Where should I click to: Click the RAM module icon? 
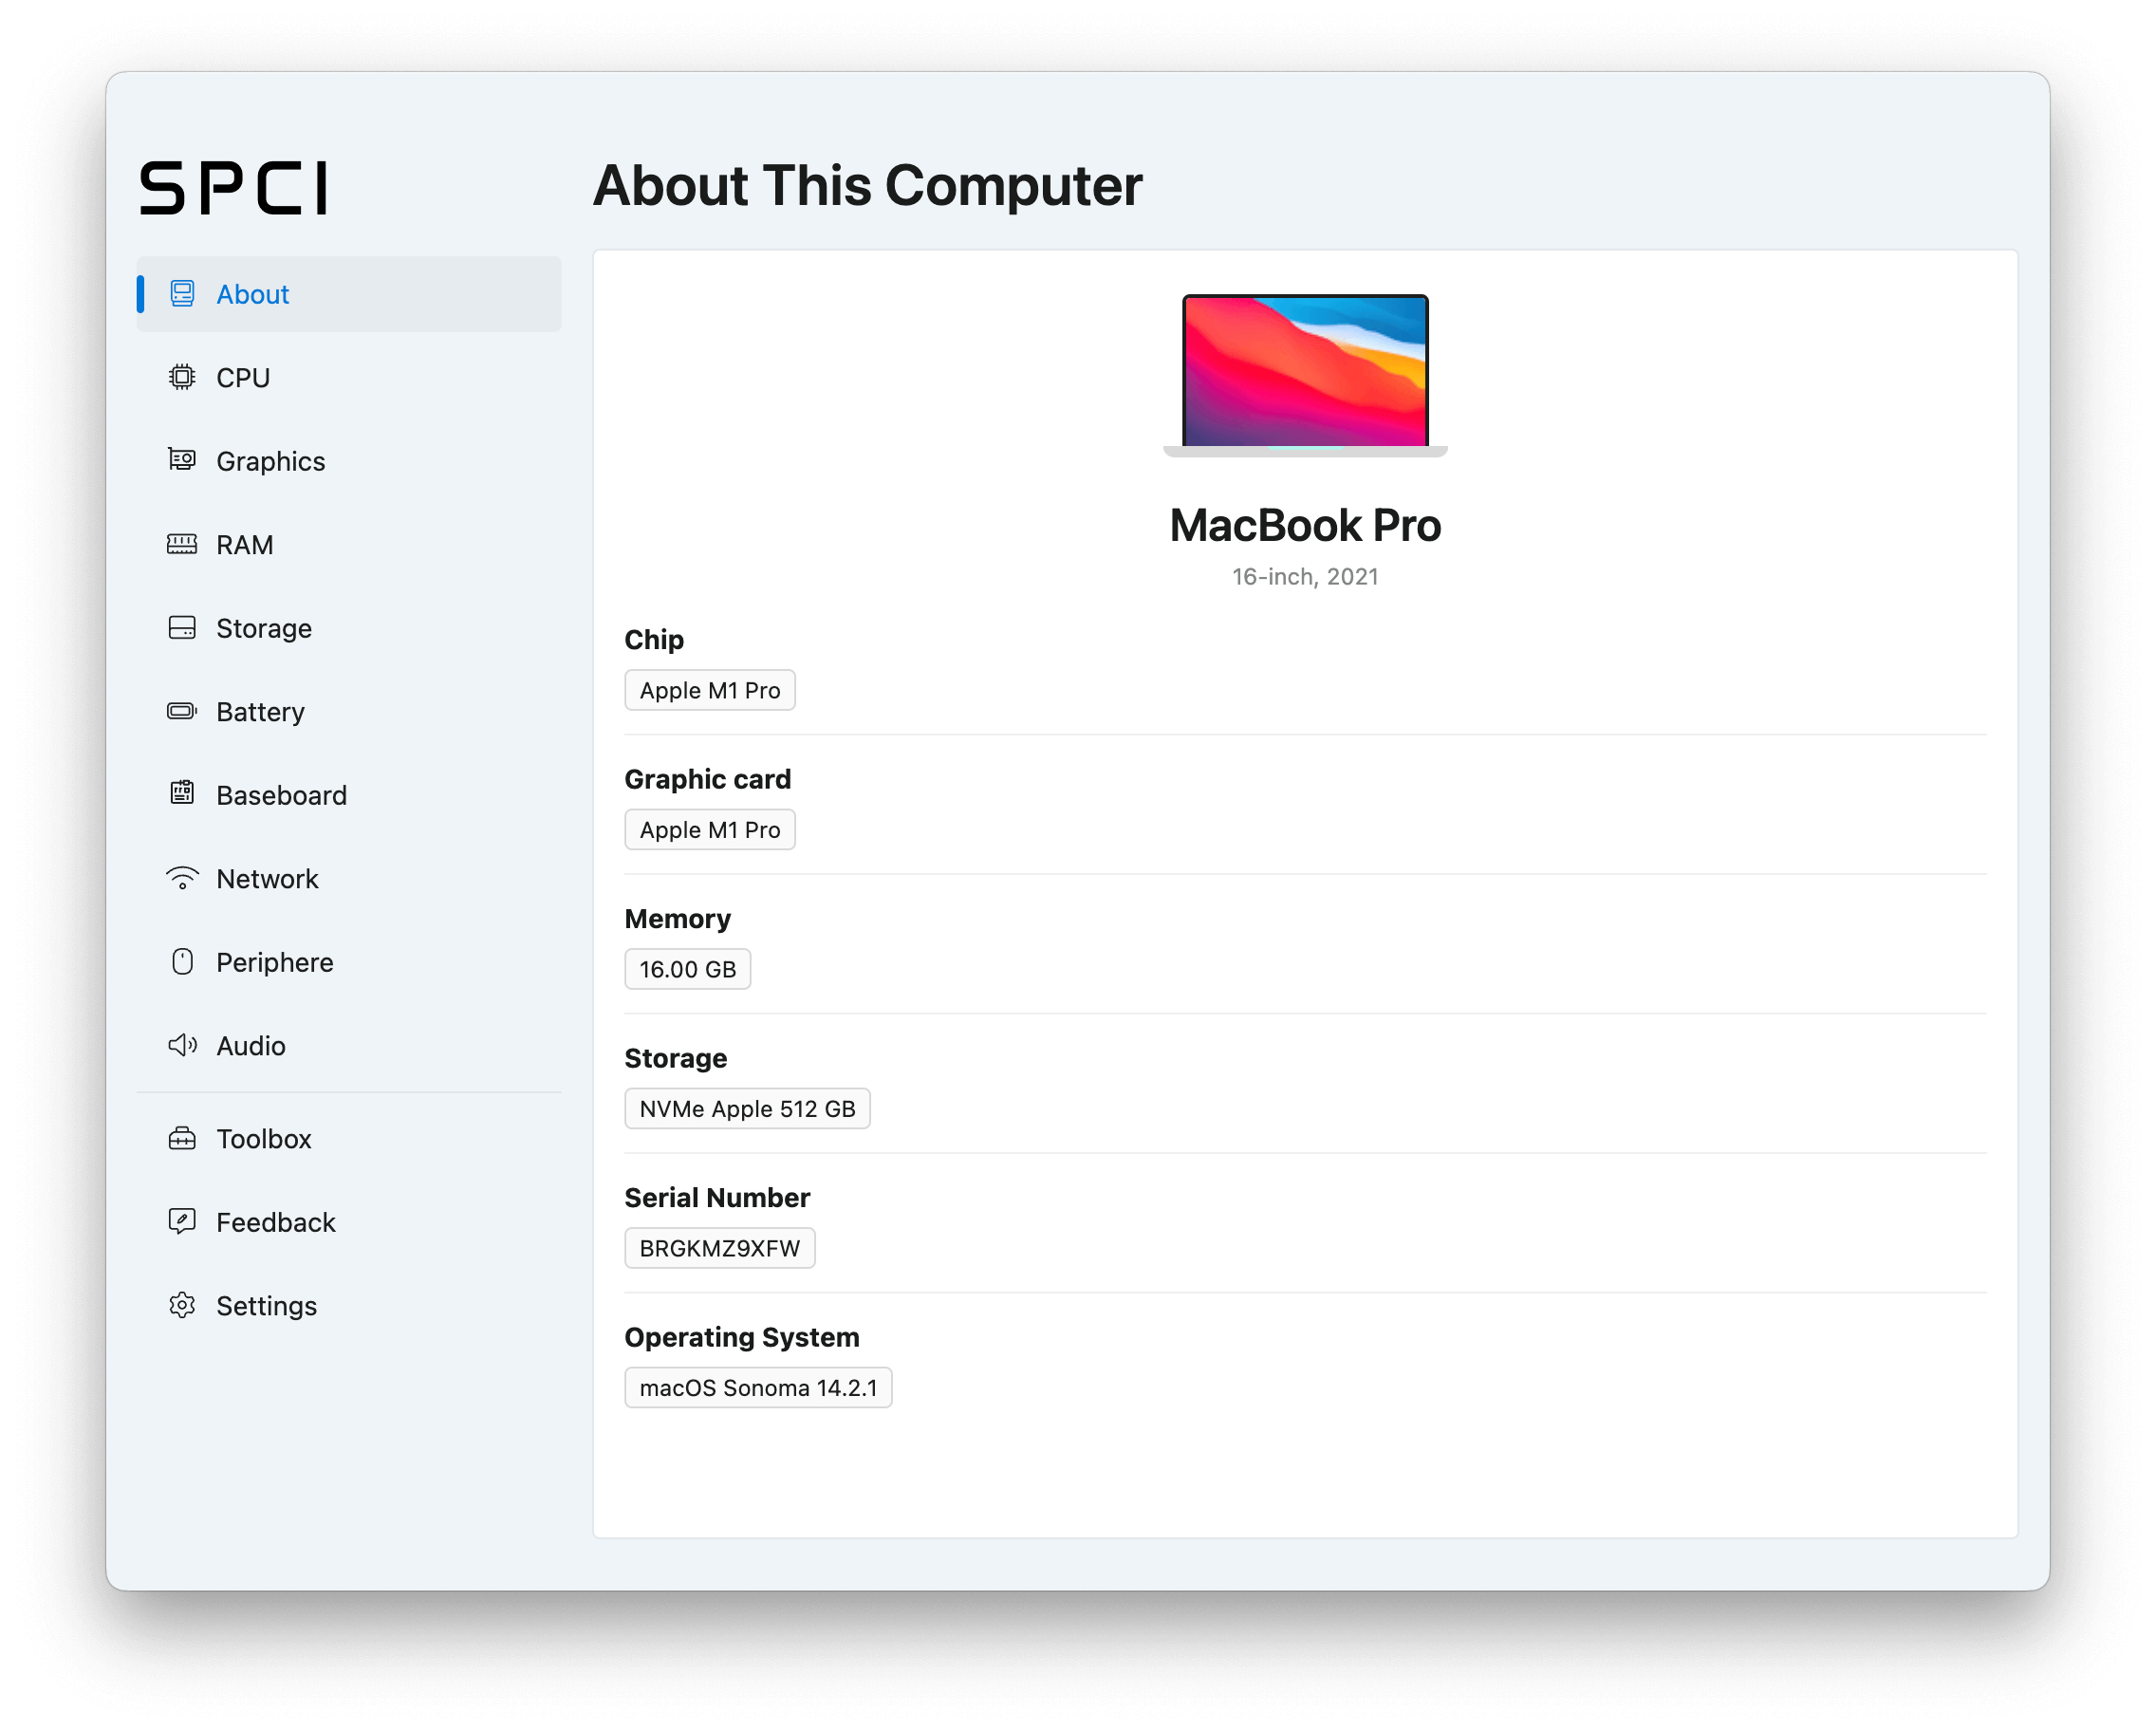click(182, 544)
